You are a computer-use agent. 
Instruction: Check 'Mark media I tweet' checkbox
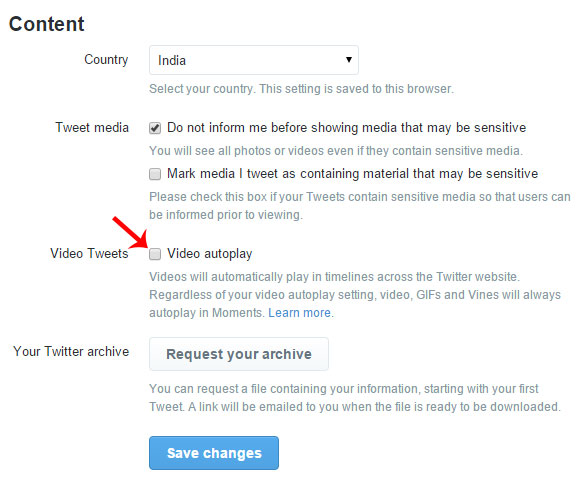point(155,174)
